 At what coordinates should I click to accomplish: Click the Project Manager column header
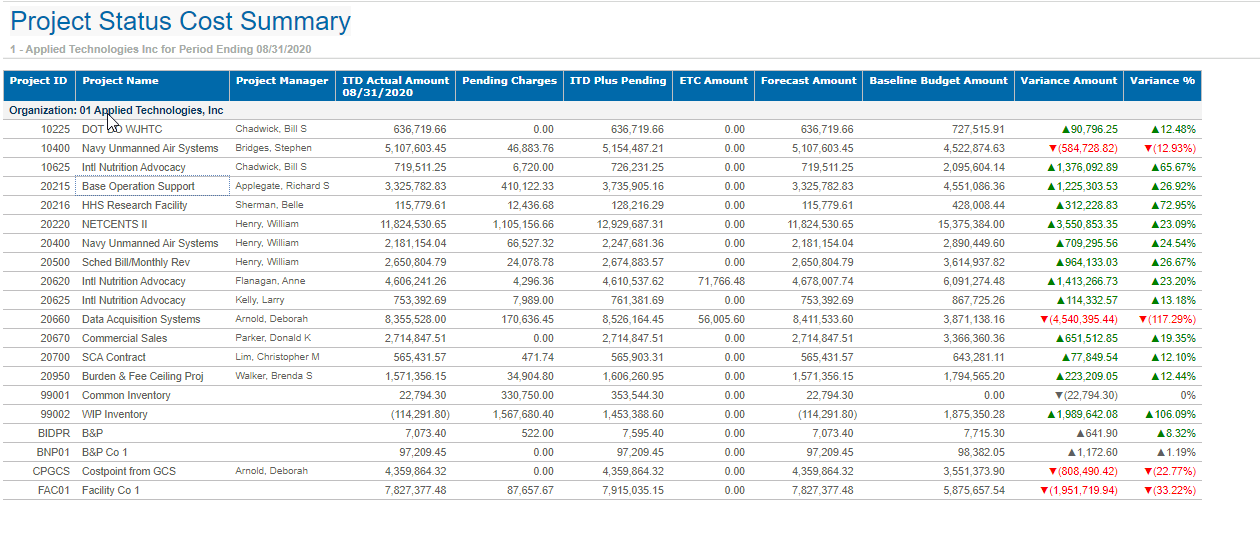pyautogui.click(x=282, y=81)
